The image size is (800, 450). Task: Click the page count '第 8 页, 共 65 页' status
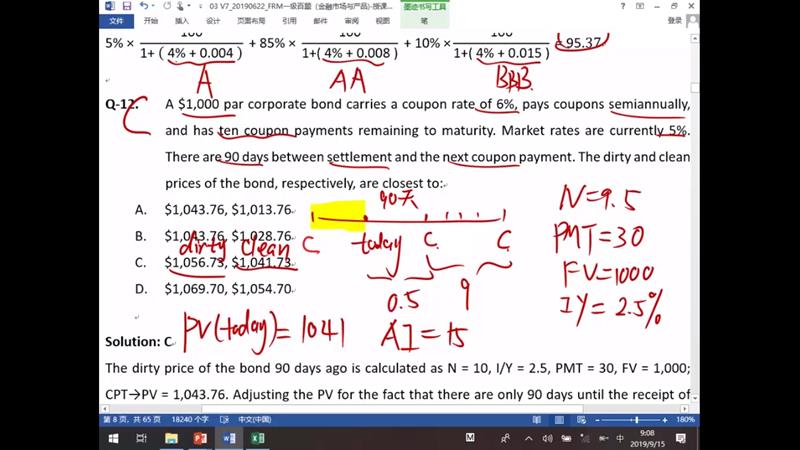coord(132,419)
